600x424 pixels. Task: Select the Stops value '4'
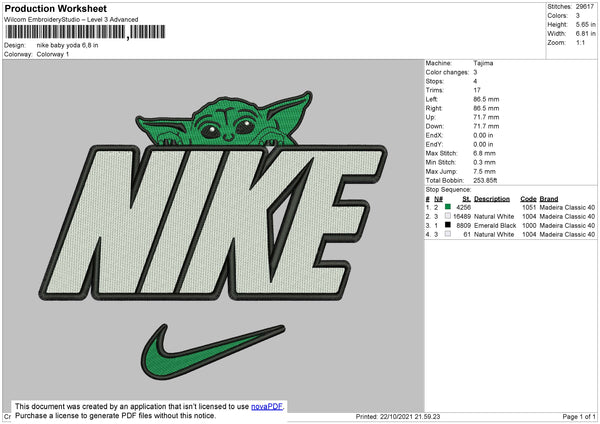(x=475, y=81)
